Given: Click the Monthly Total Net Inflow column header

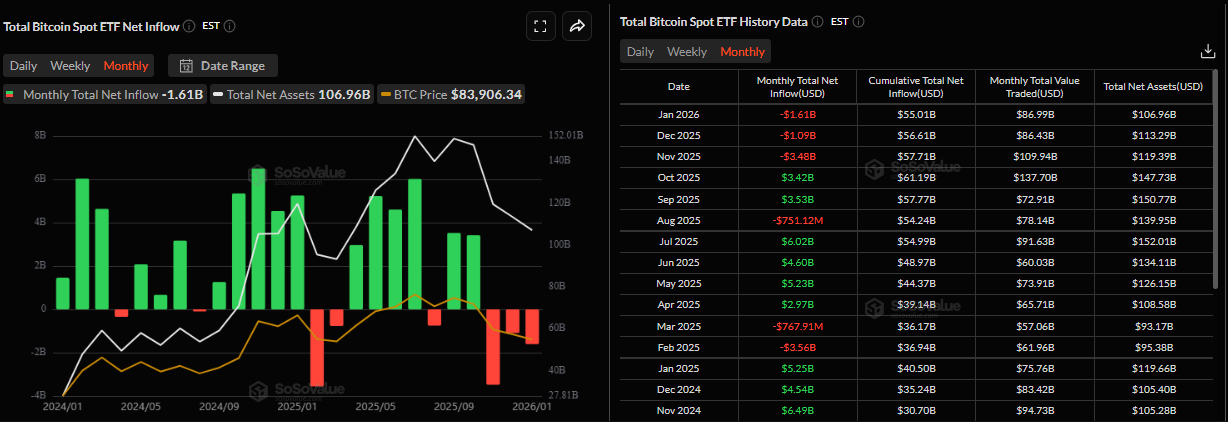Looking at the screenshot, I should [797, 87].
